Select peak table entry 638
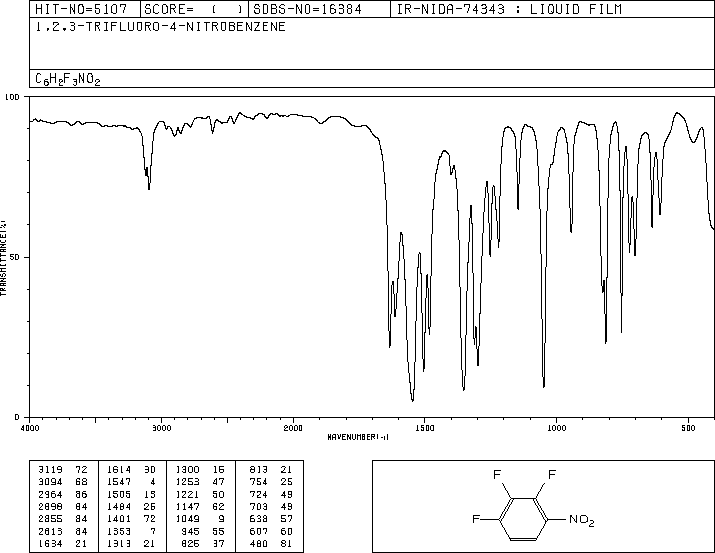Screen dimensions: 715x553 (259, 519)
